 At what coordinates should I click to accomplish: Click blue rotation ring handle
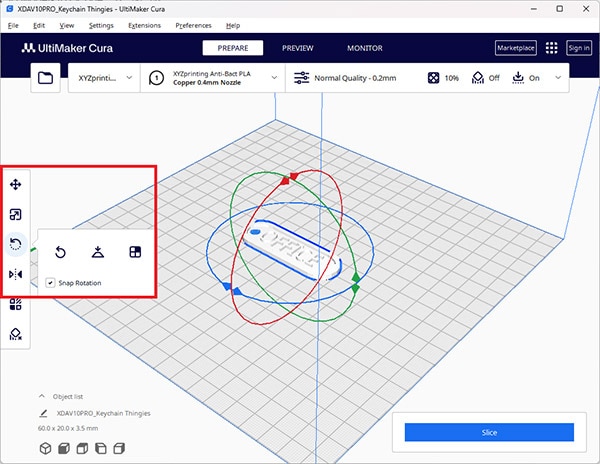point(232,289)
